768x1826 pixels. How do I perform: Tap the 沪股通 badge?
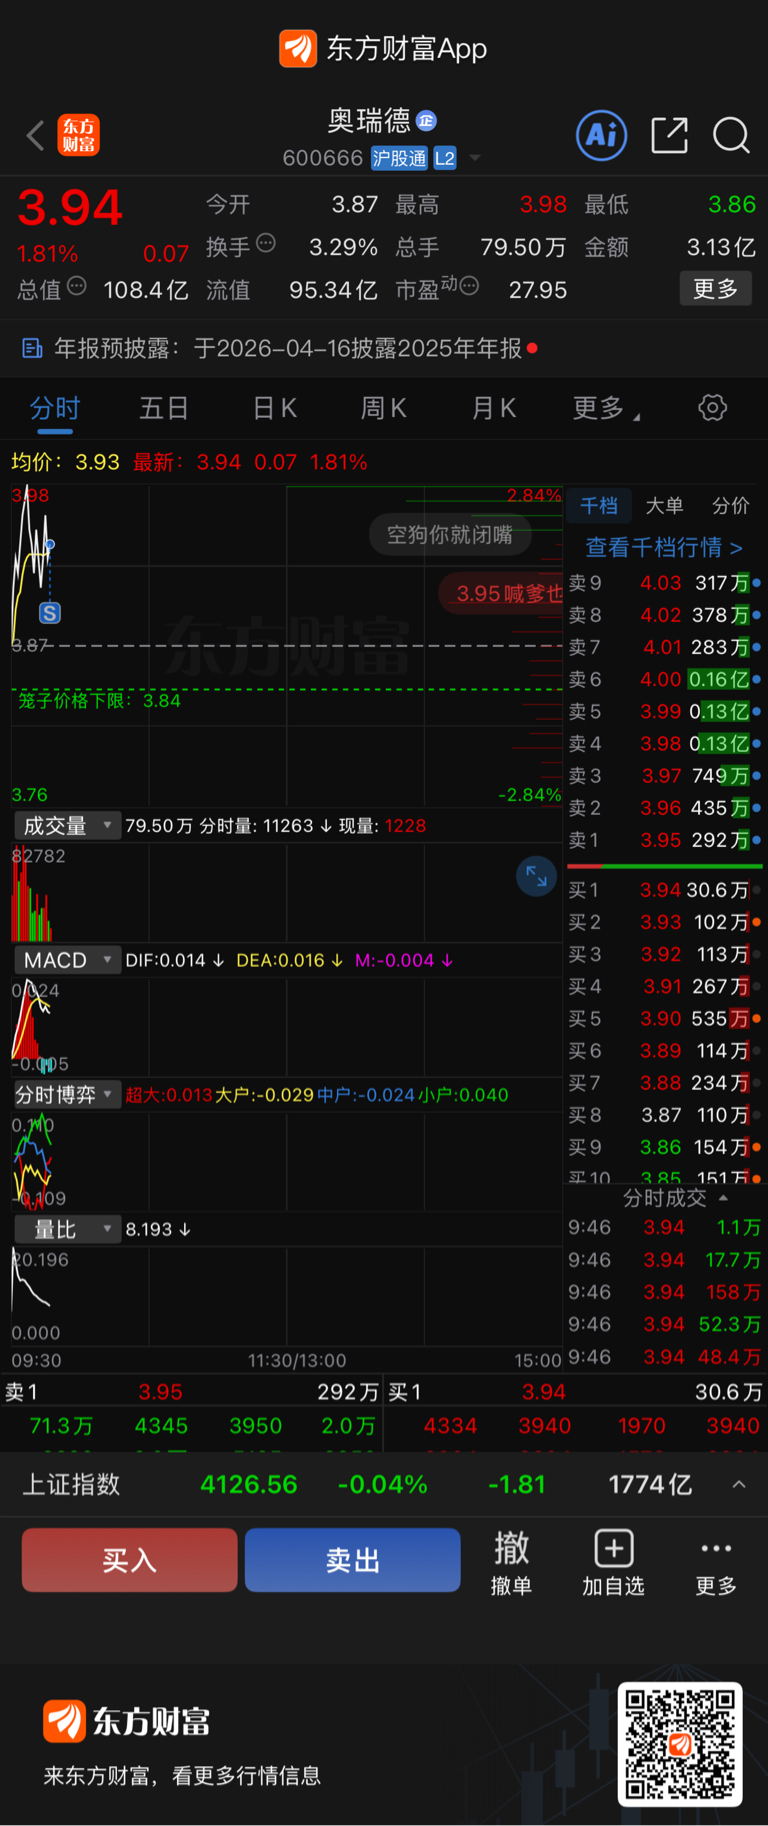399,158
